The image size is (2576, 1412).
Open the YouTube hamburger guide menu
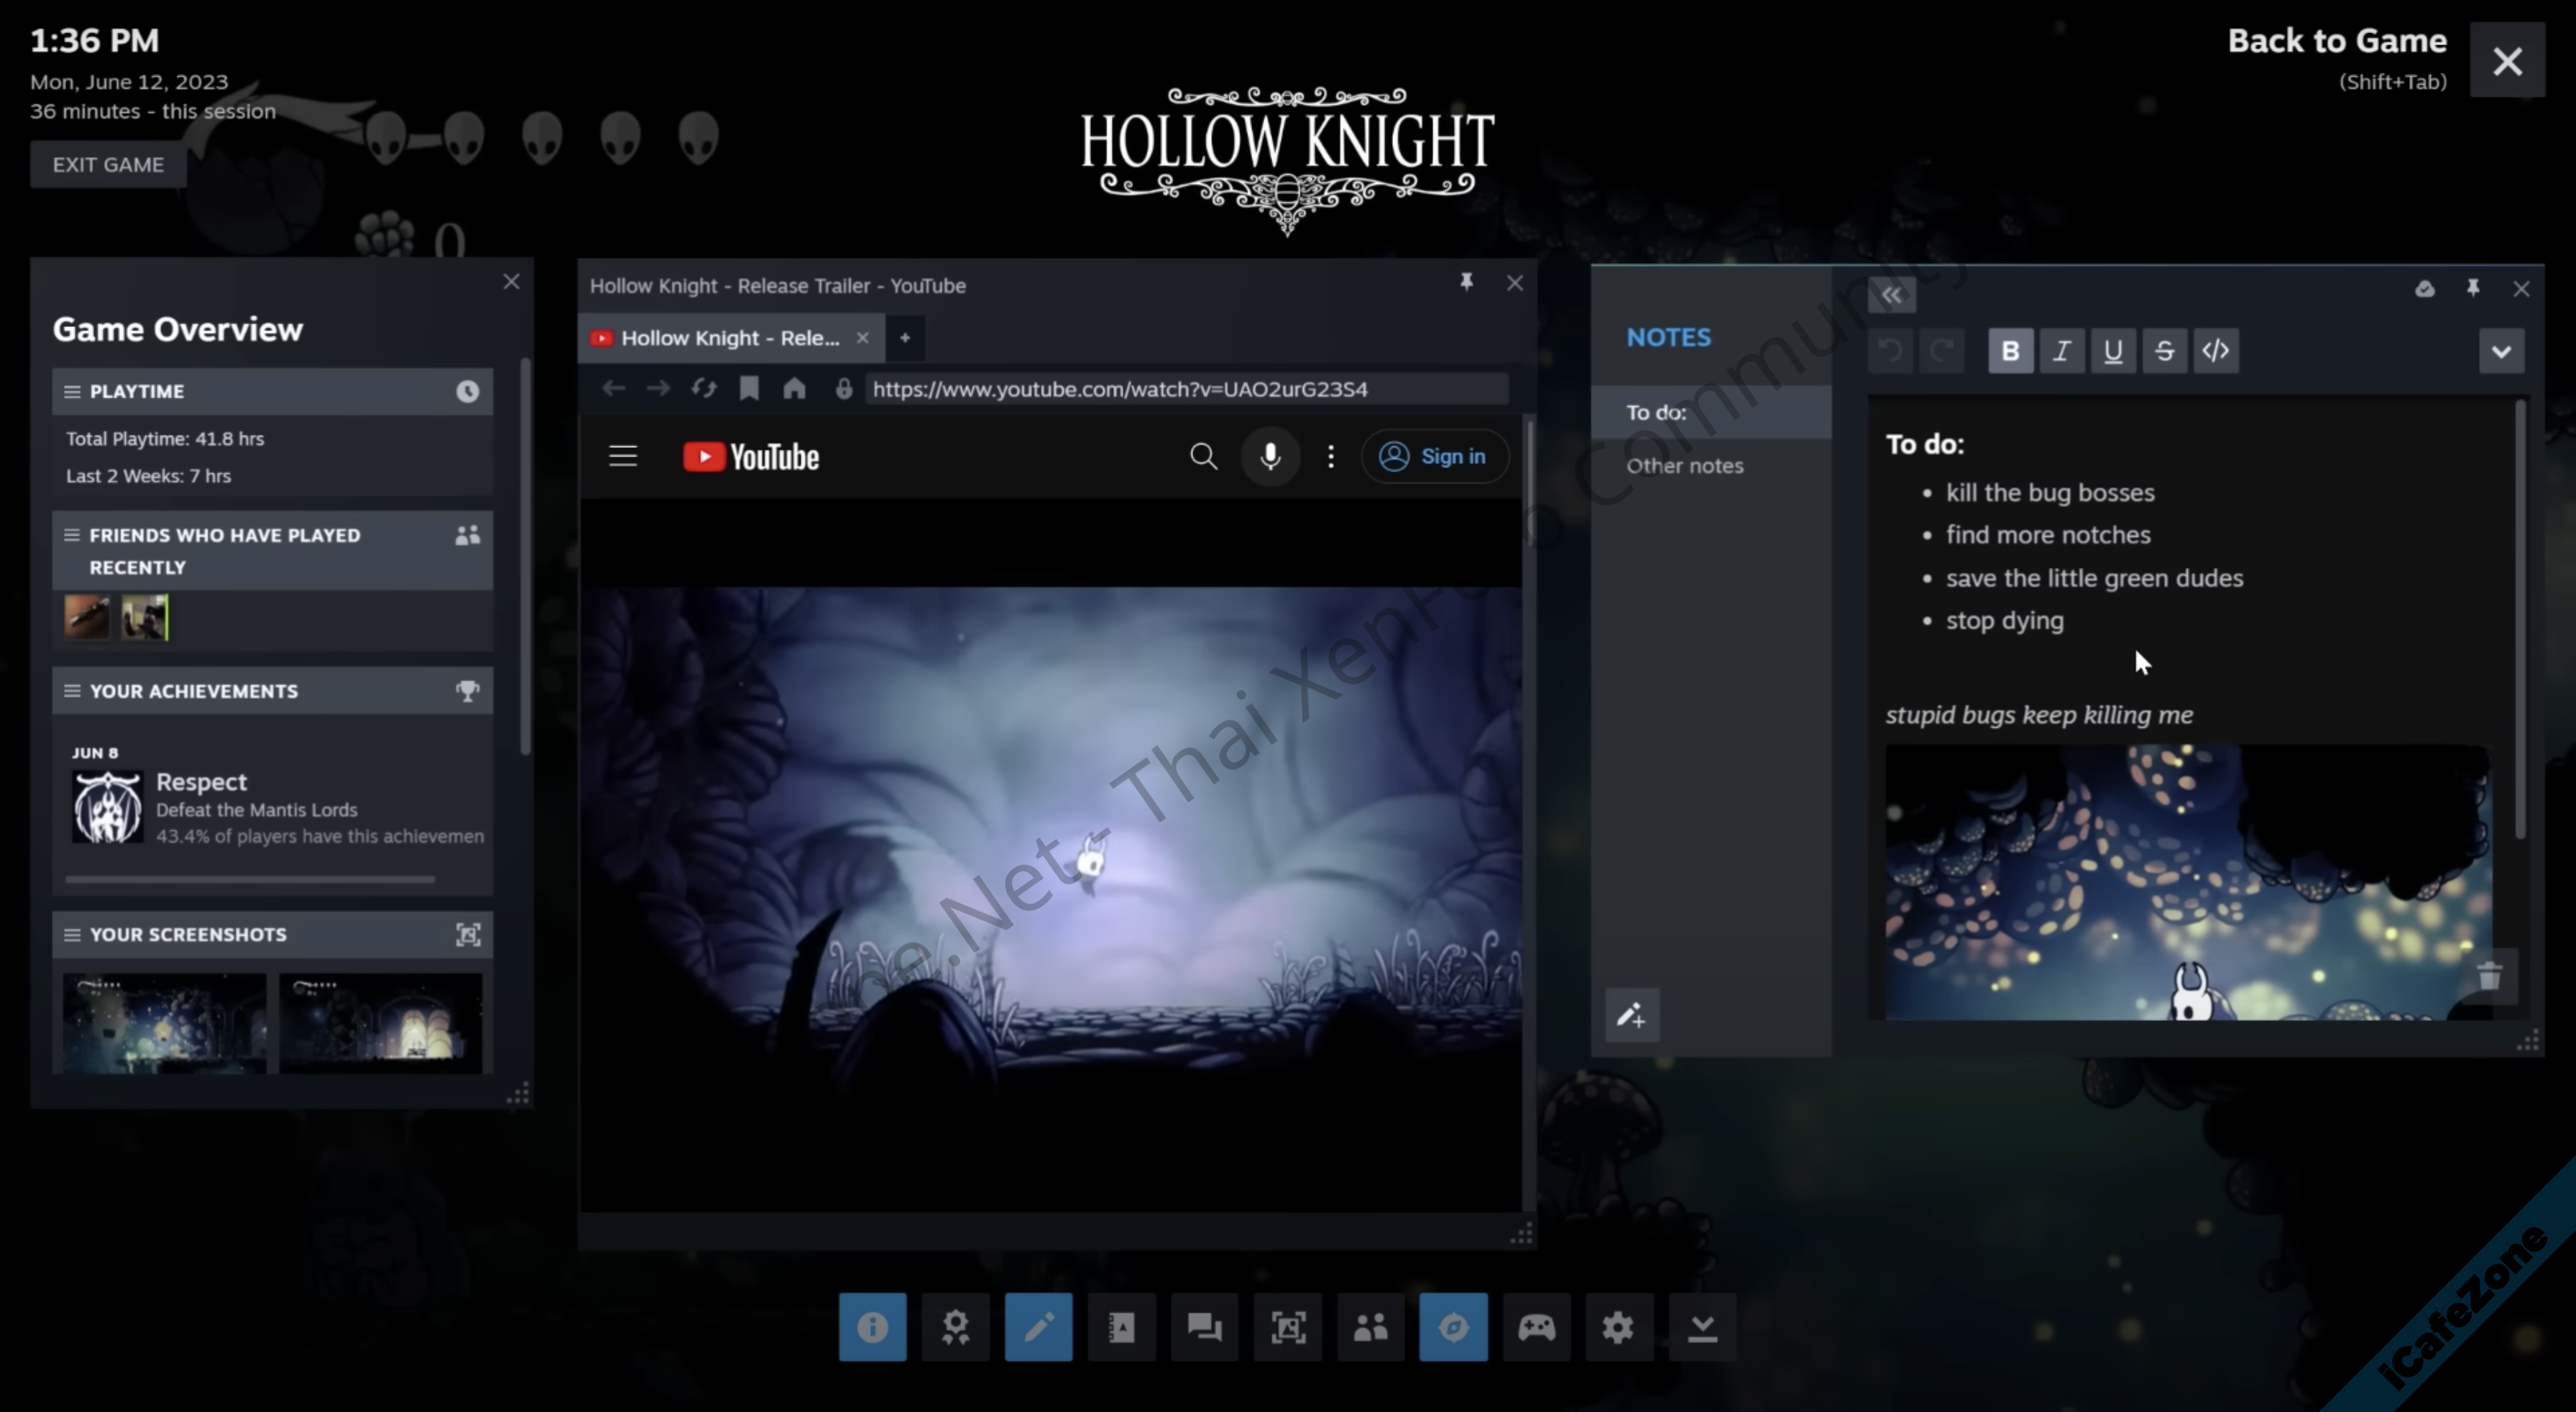tap(623, 457)
